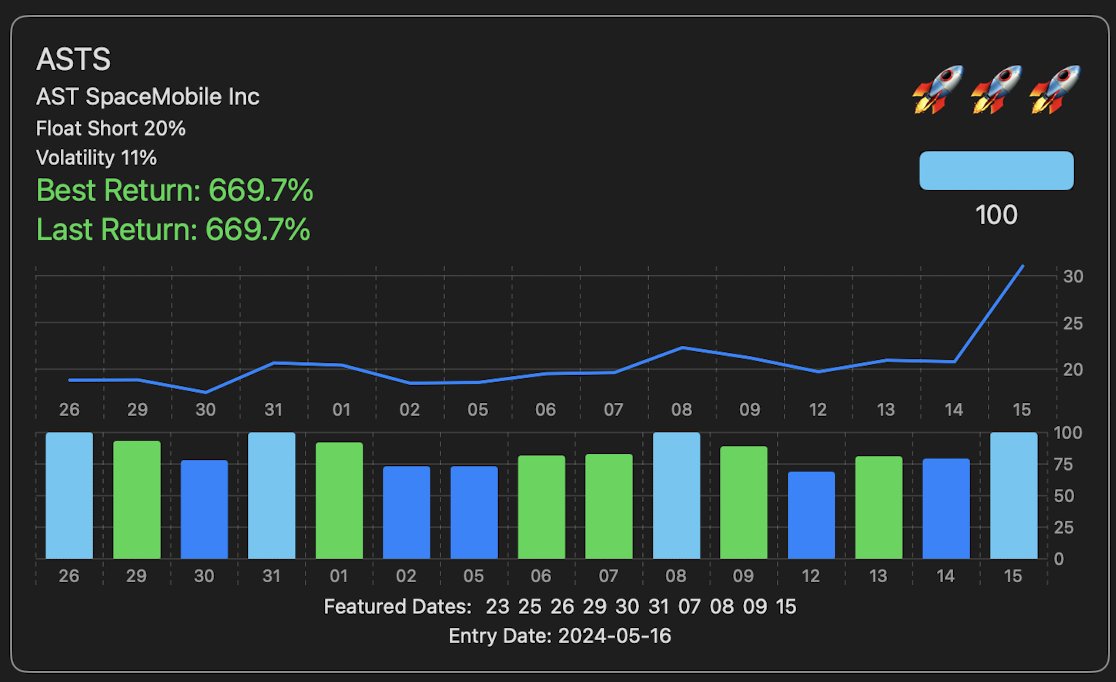Click the dark blue bar for date 12

point(811,515)
